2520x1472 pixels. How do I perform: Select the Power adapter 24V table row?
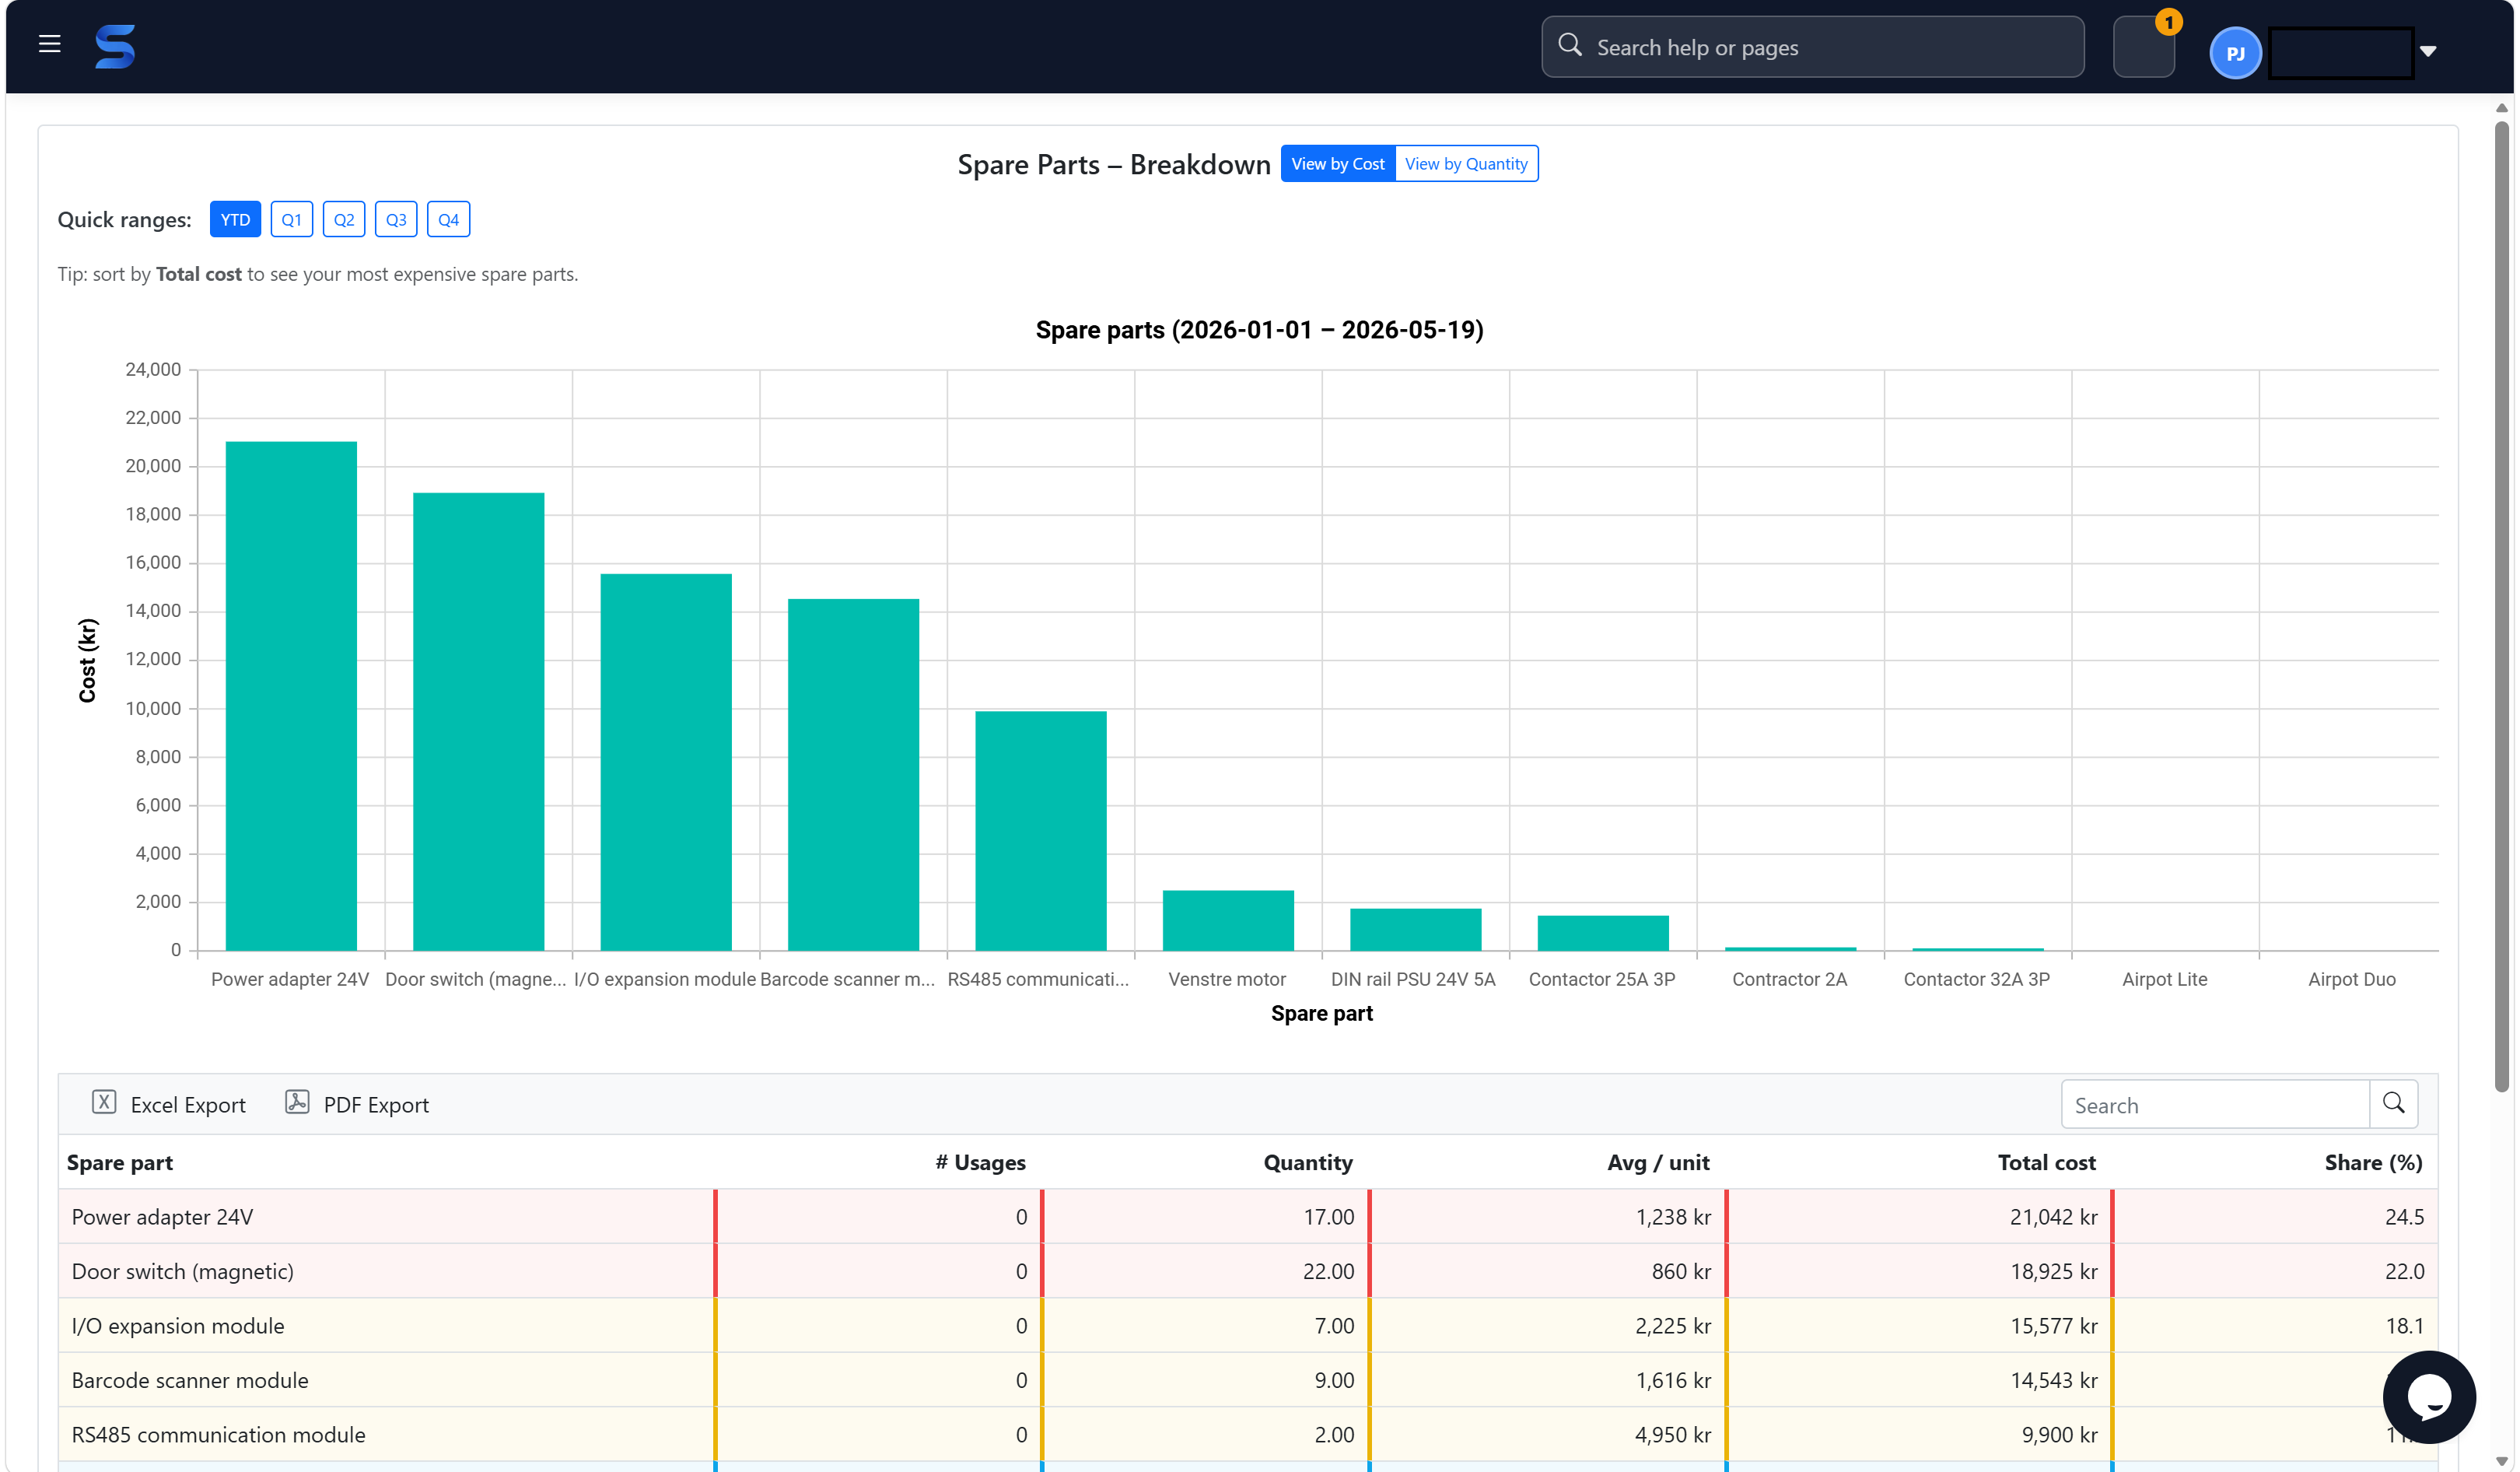[x=1248, y=1217]
